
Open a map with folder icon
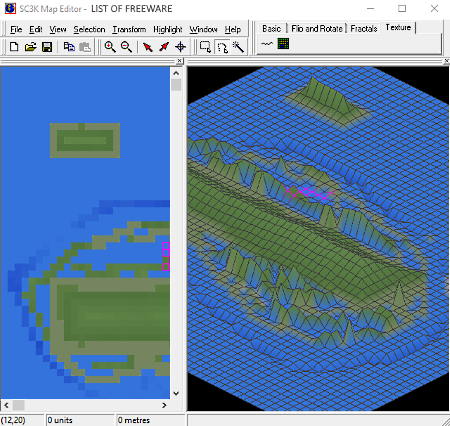tap(30, 47)
